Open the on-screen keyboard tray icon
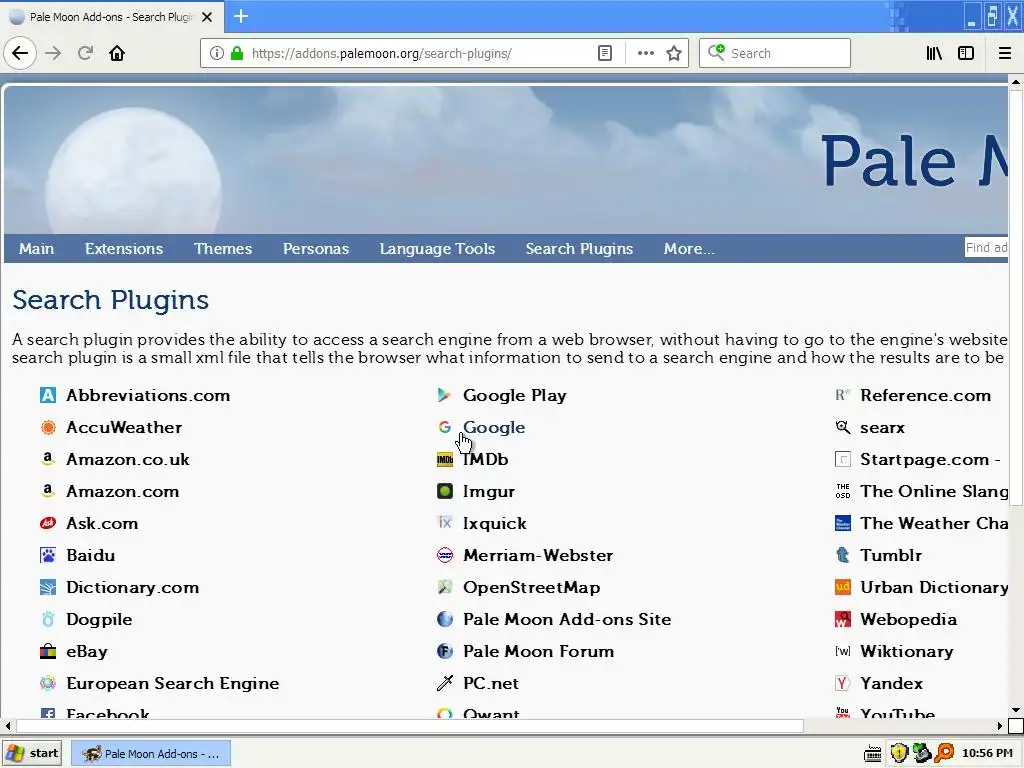 click(872, 754)
